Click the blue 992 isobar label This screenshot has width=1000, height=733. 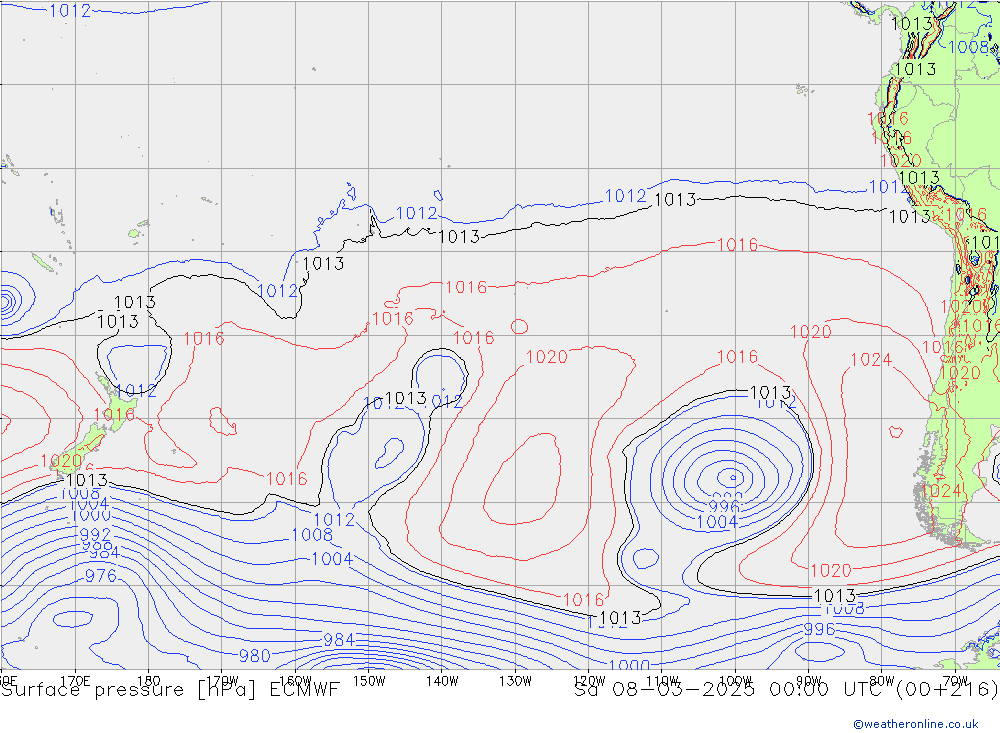95,534
